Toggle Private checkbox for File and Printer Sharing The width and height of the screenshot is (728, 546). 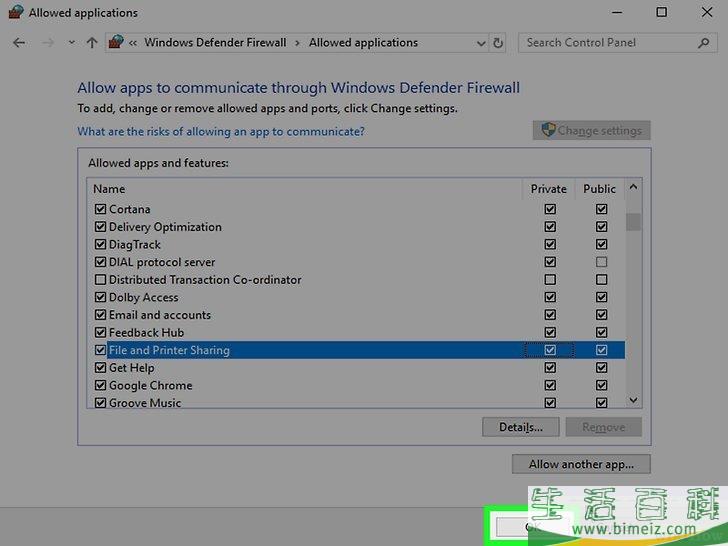pos(550,350)
